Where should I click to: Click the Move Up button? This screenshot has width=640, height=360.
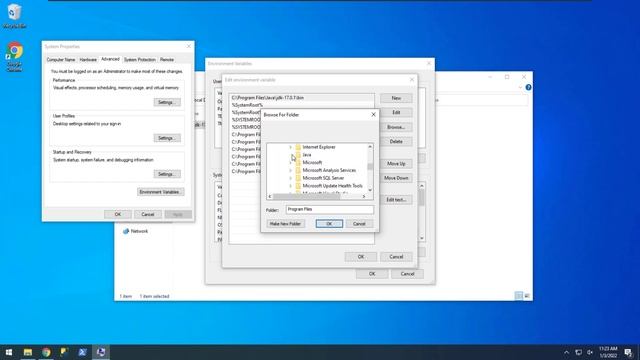(396, 164)
